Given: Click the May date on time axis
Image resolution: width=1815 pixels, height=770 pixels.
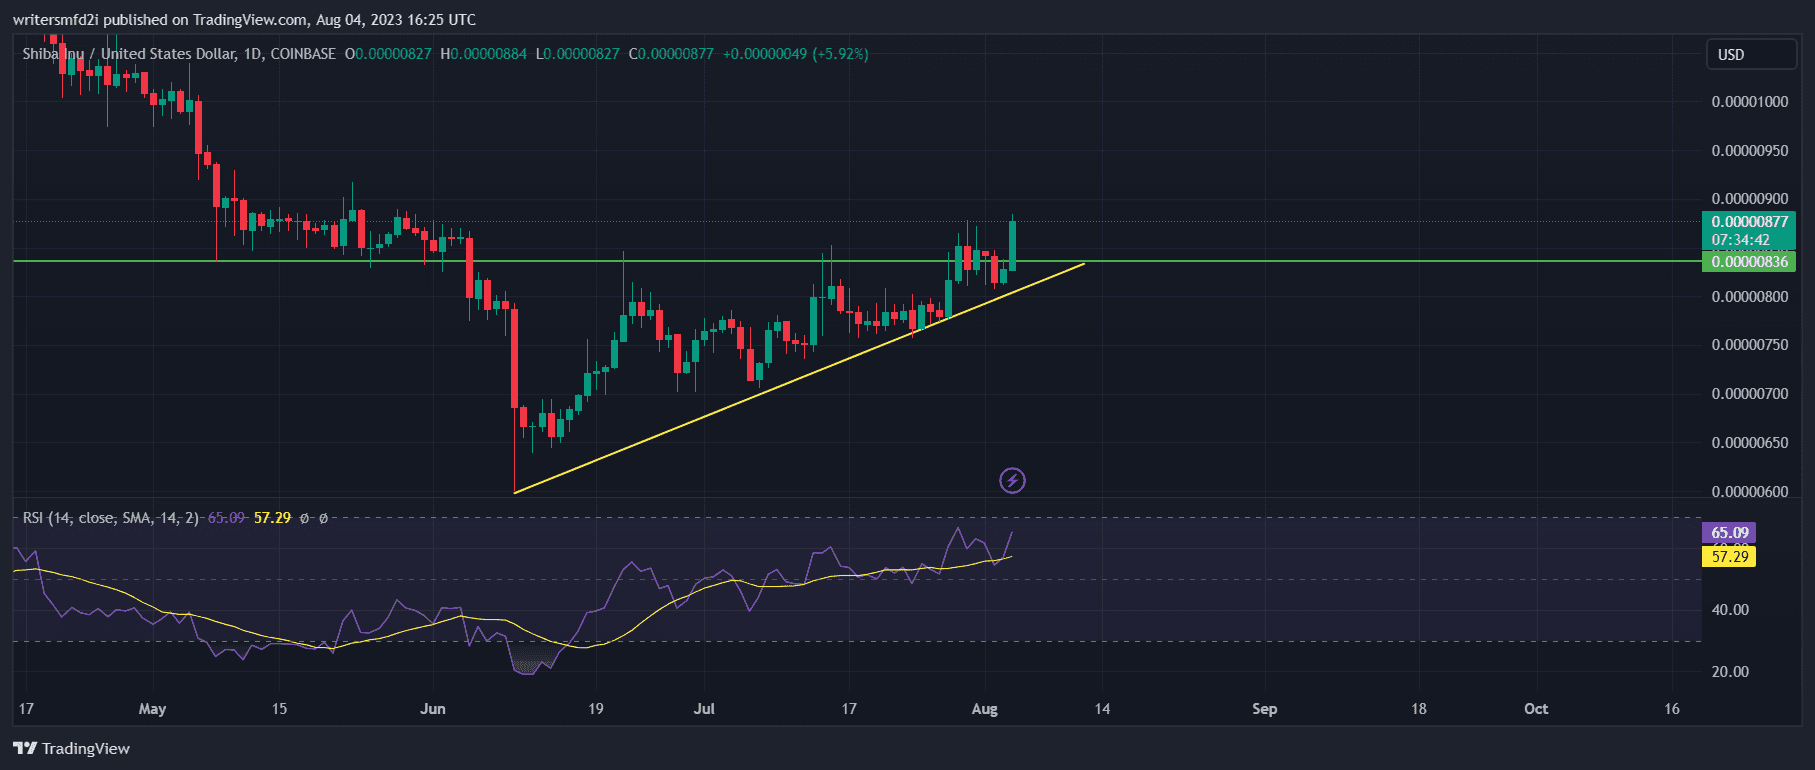Looking at the screenshot, I should tap(152, 709).
